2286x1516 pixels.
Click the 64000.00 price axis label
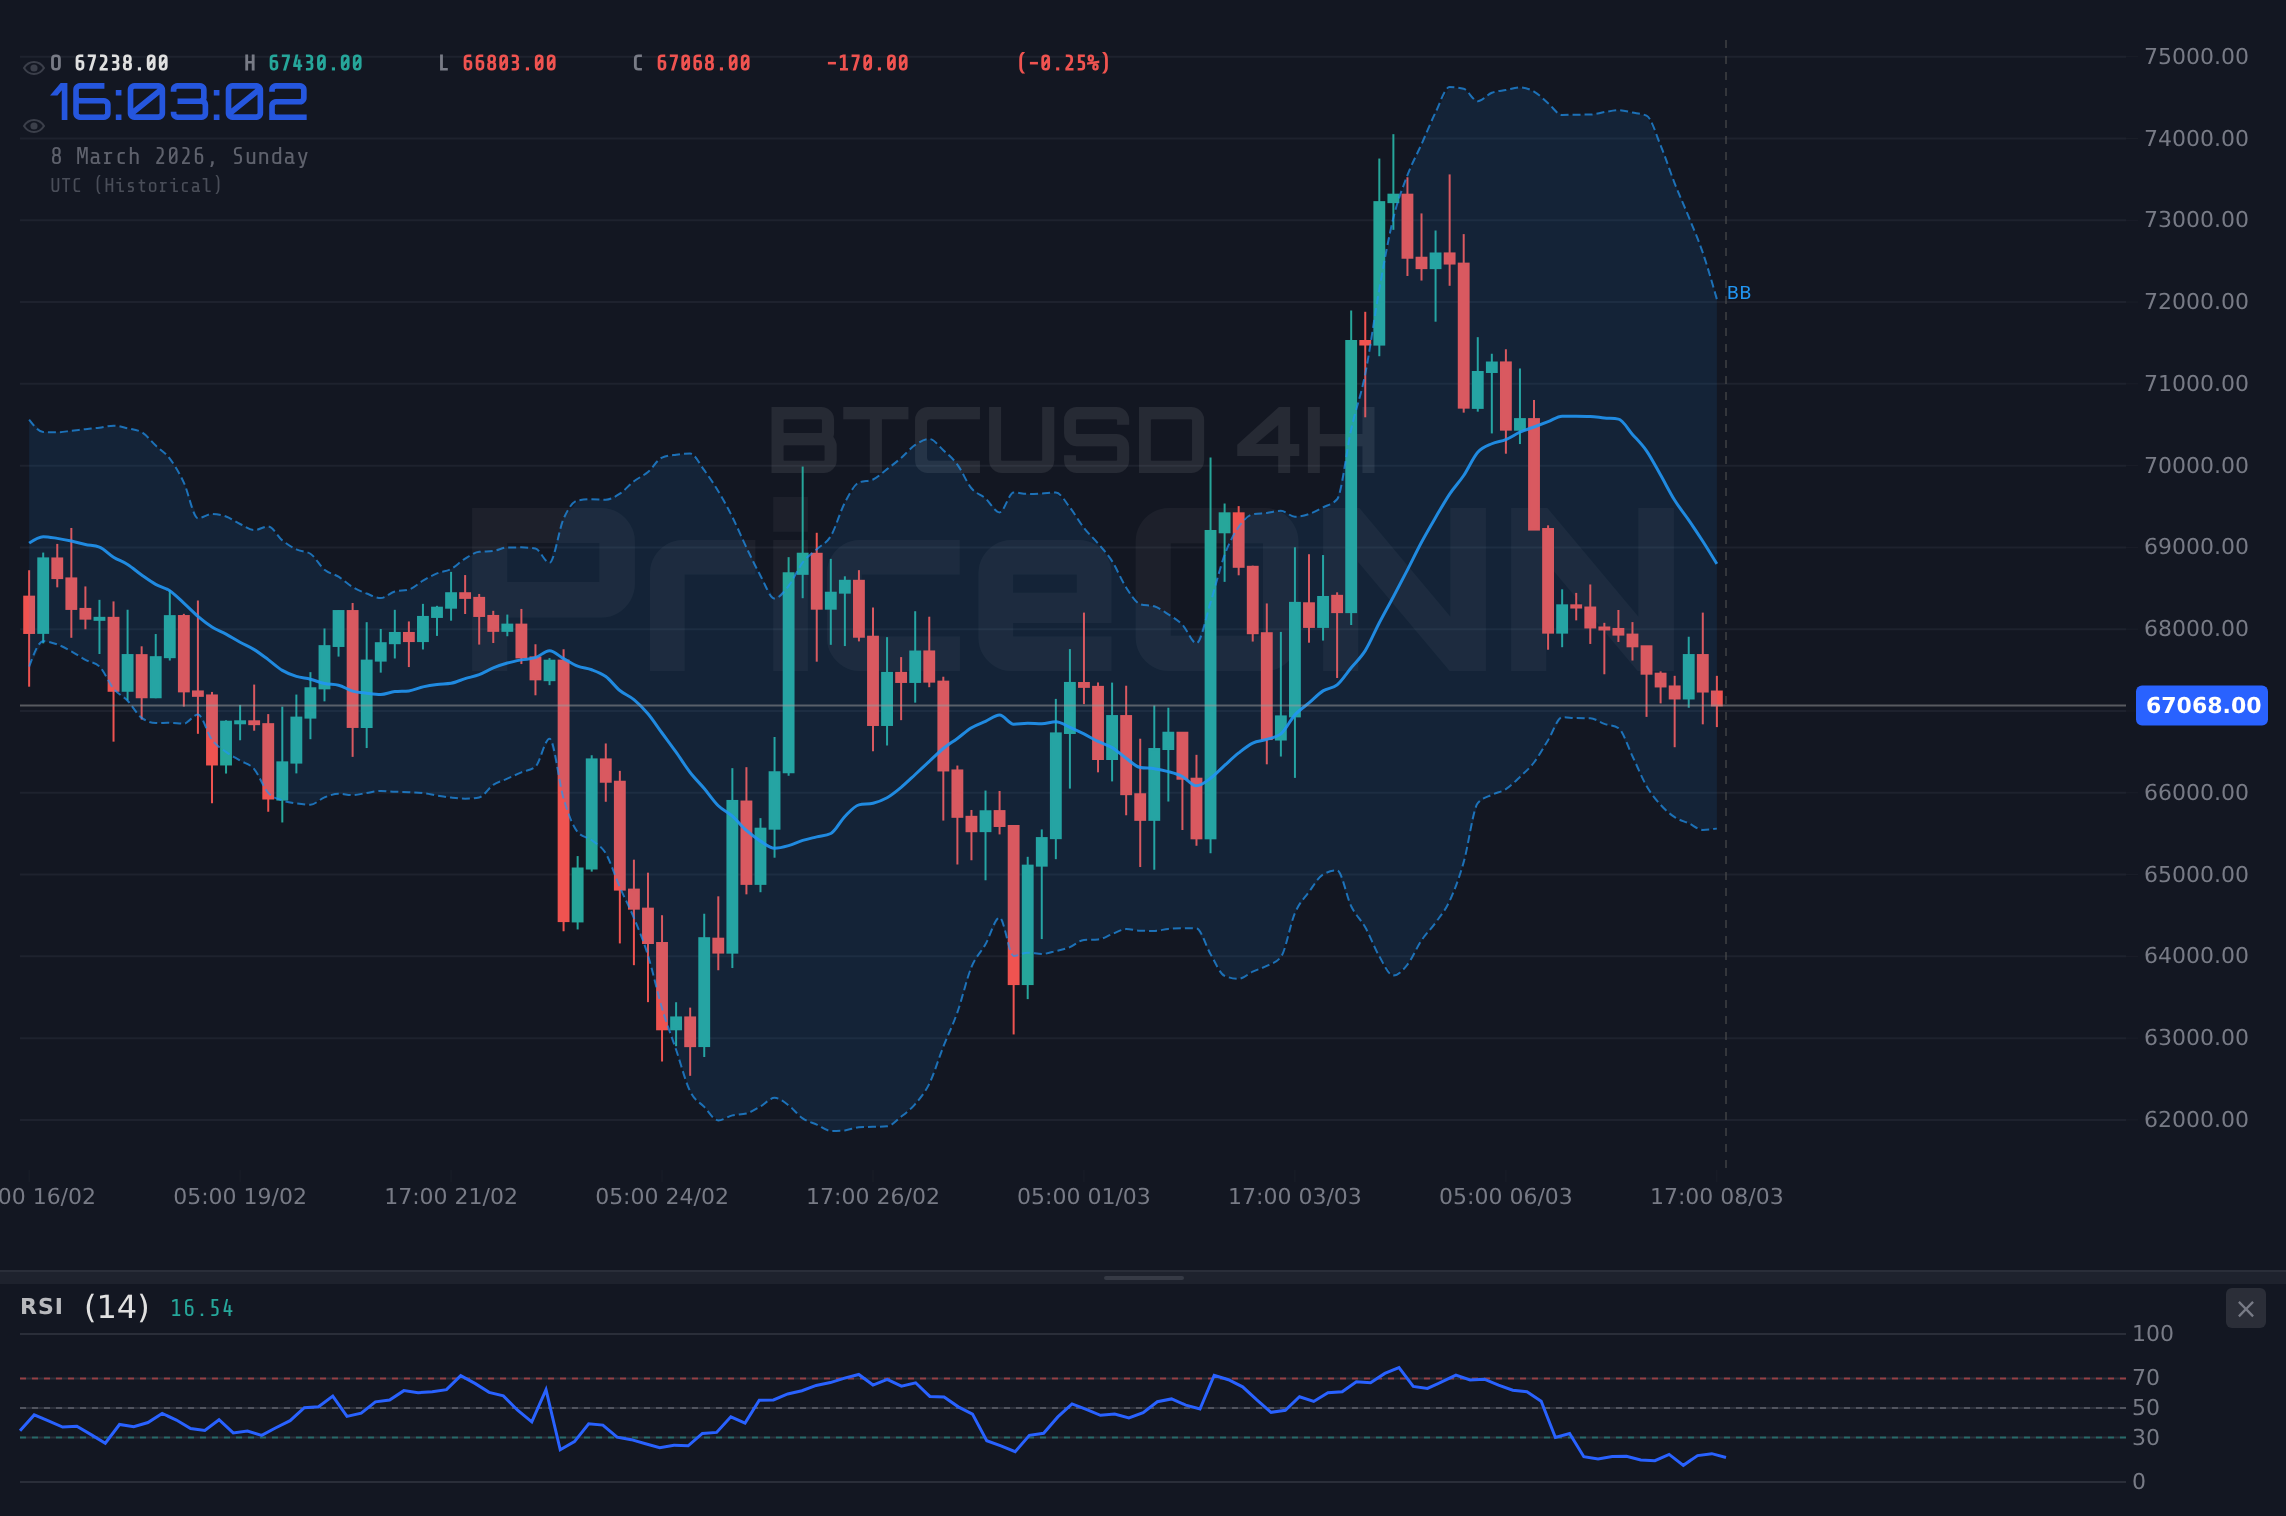click(2196, 955)
